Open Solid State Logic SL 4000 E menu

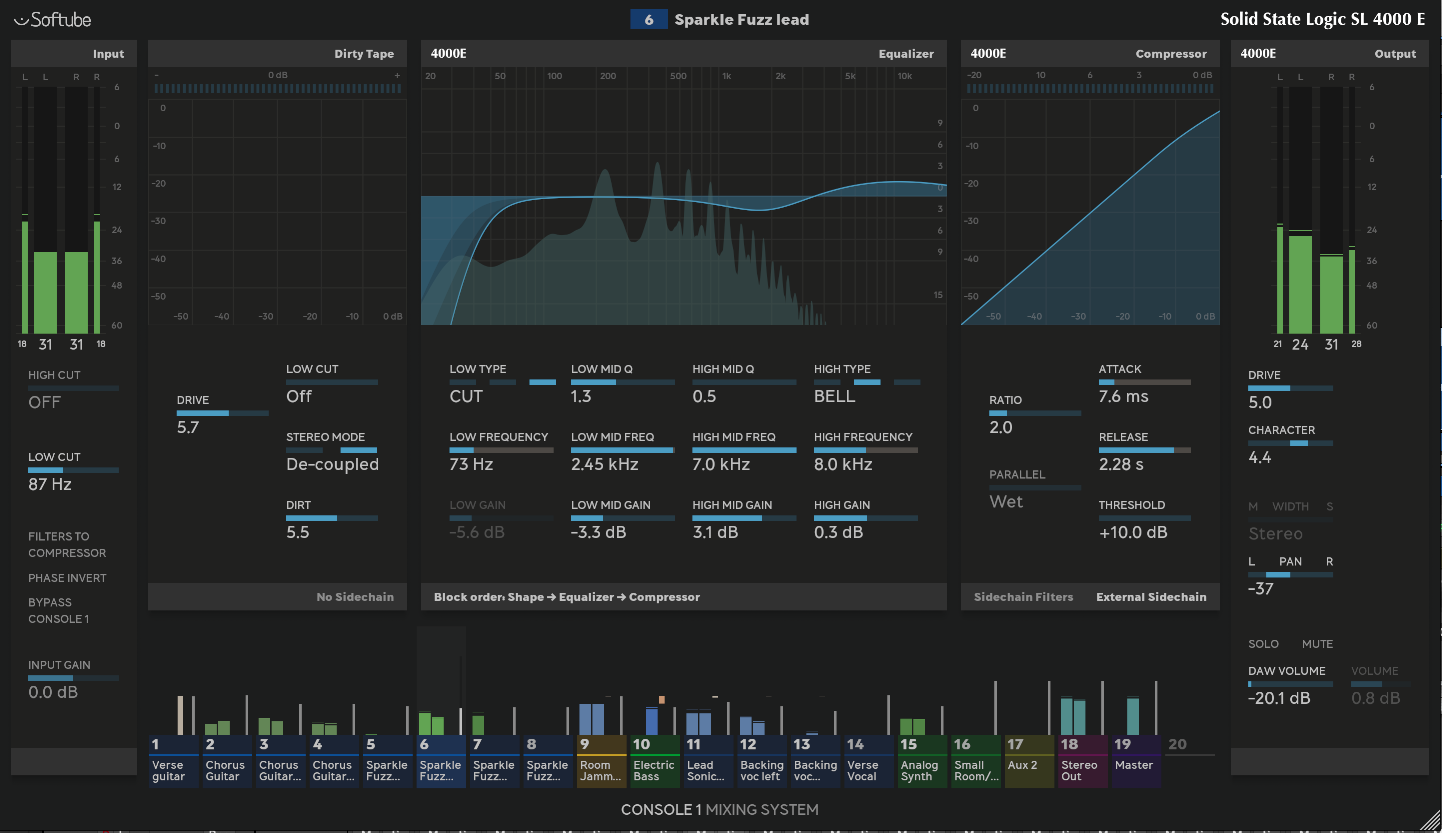[x=1322, y=19]
